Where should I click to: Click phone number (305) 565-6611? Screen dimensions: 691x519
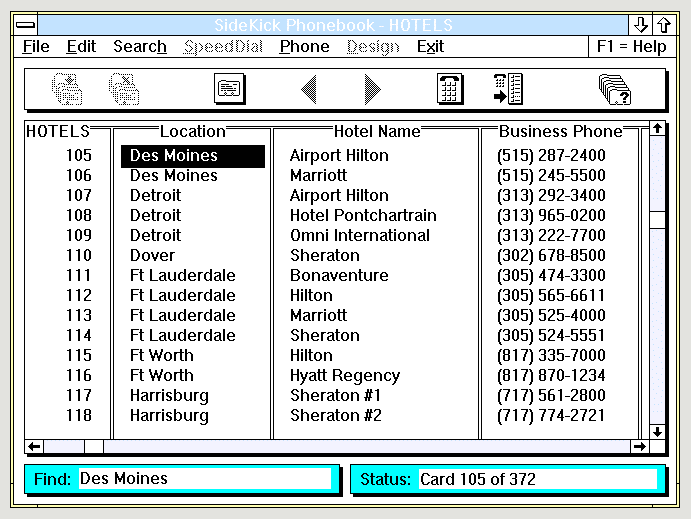[x=551, y=295]
